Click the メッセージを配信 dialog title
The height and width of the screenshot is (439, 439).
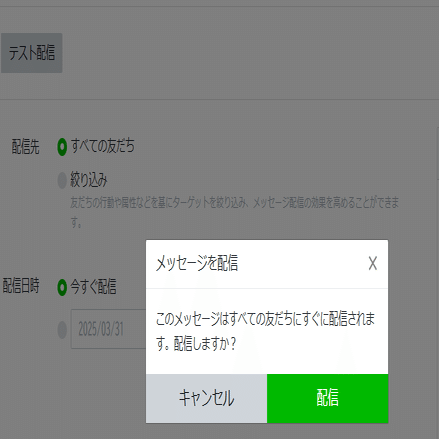point(197,263)
